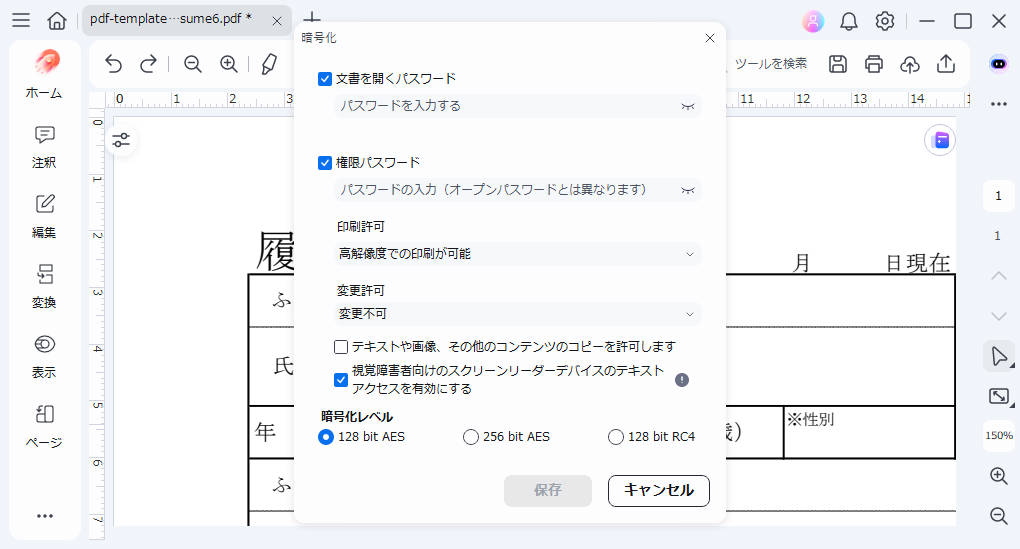Reveal the permission password with eye icon
Viewport: 1020px width, 549px height.
pos(688,190)
